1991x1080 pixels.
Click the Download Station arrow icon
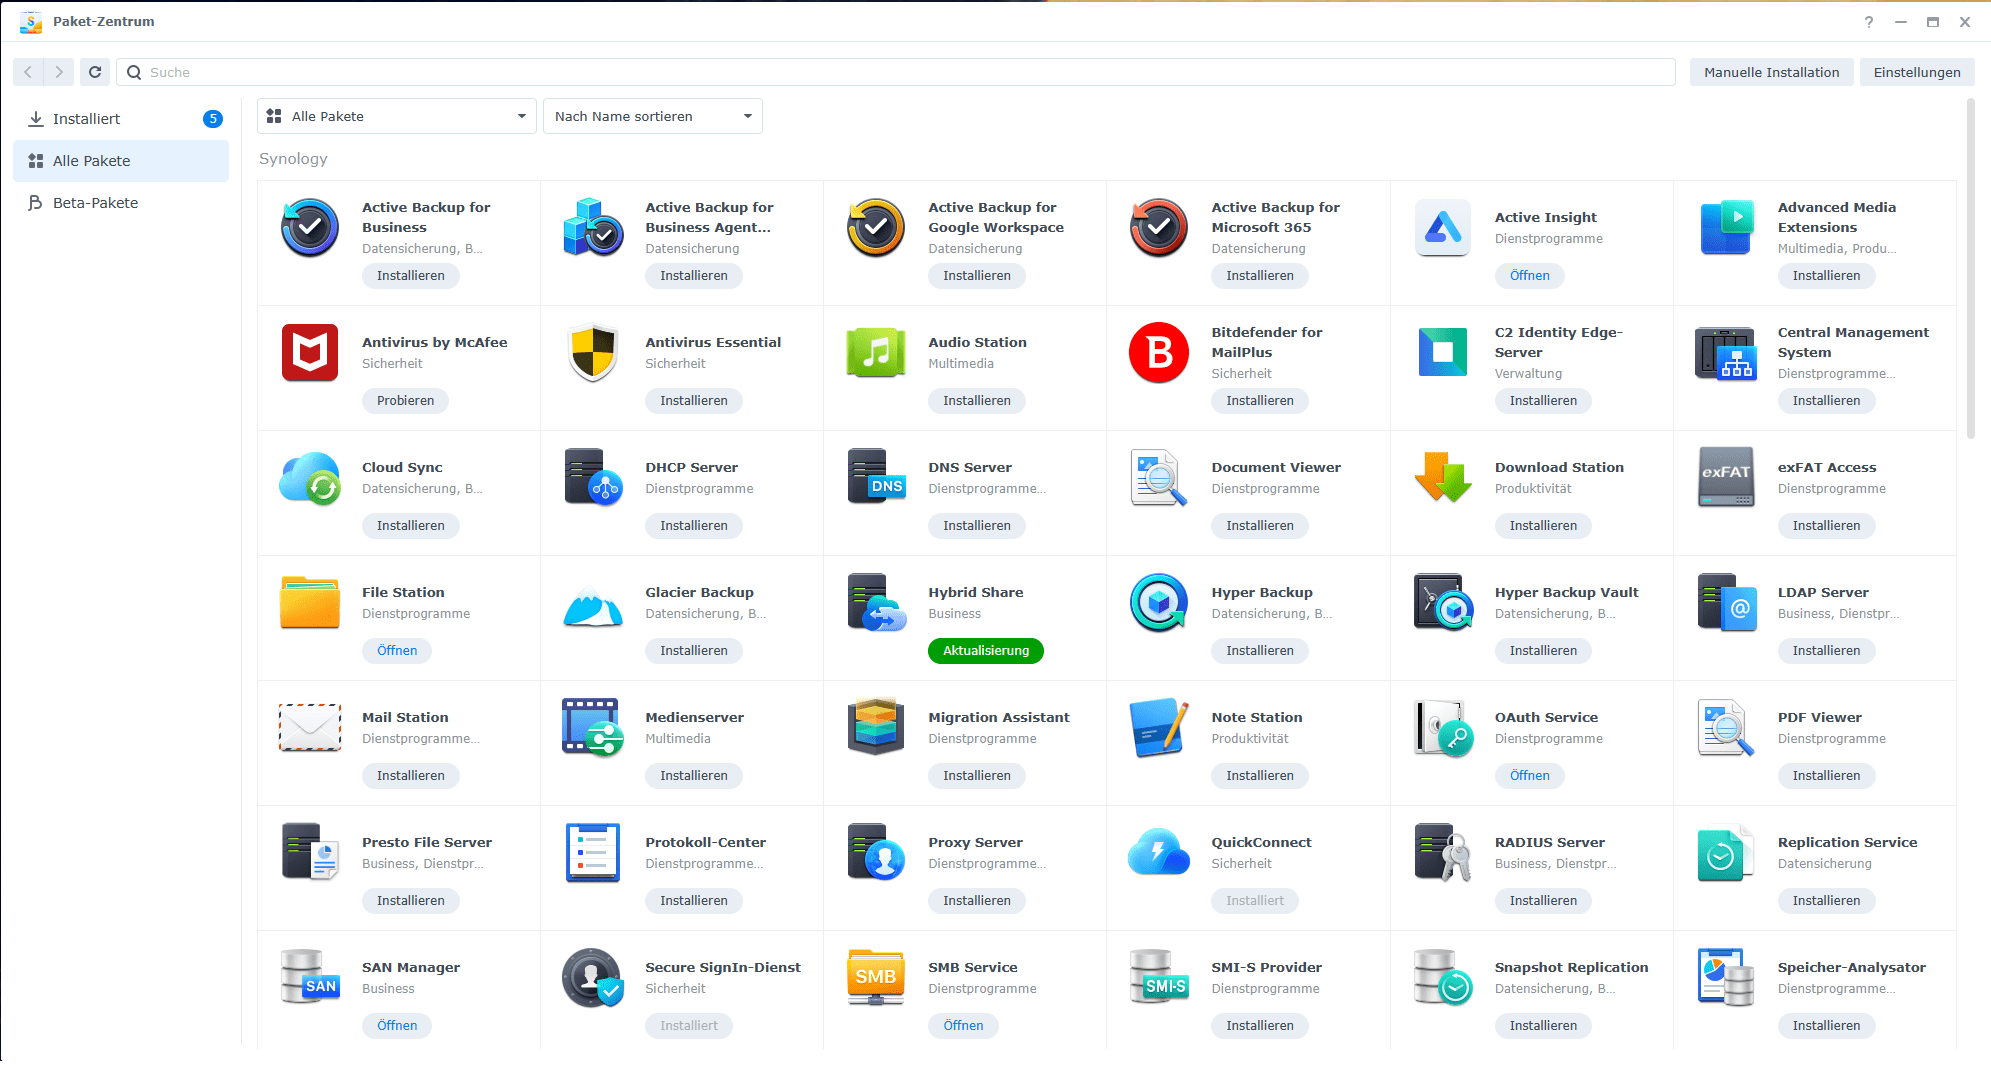[1442, 477]
